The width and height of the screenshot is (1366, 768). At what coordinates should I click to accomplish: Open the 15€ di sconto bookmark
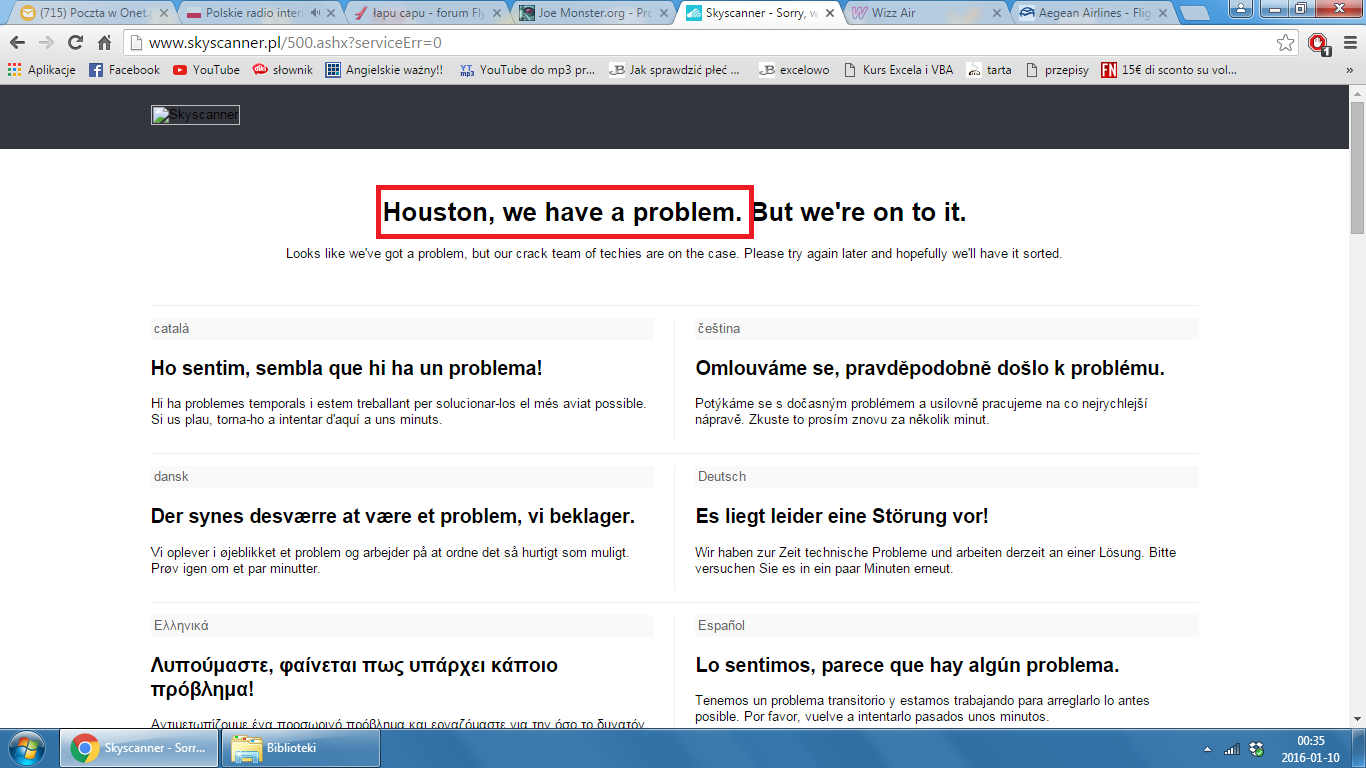point(1168,70)
